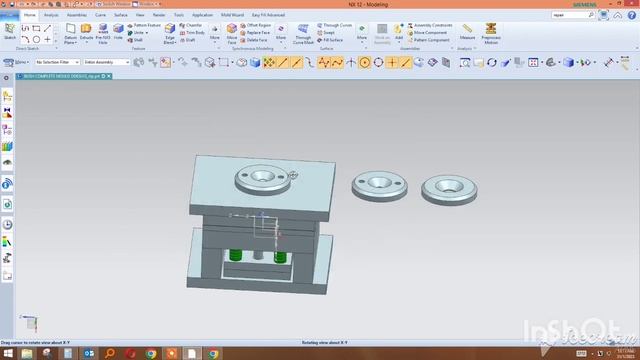Click the Trim Body button
Viewport: 640px width, 360px height.
[192, 33]
